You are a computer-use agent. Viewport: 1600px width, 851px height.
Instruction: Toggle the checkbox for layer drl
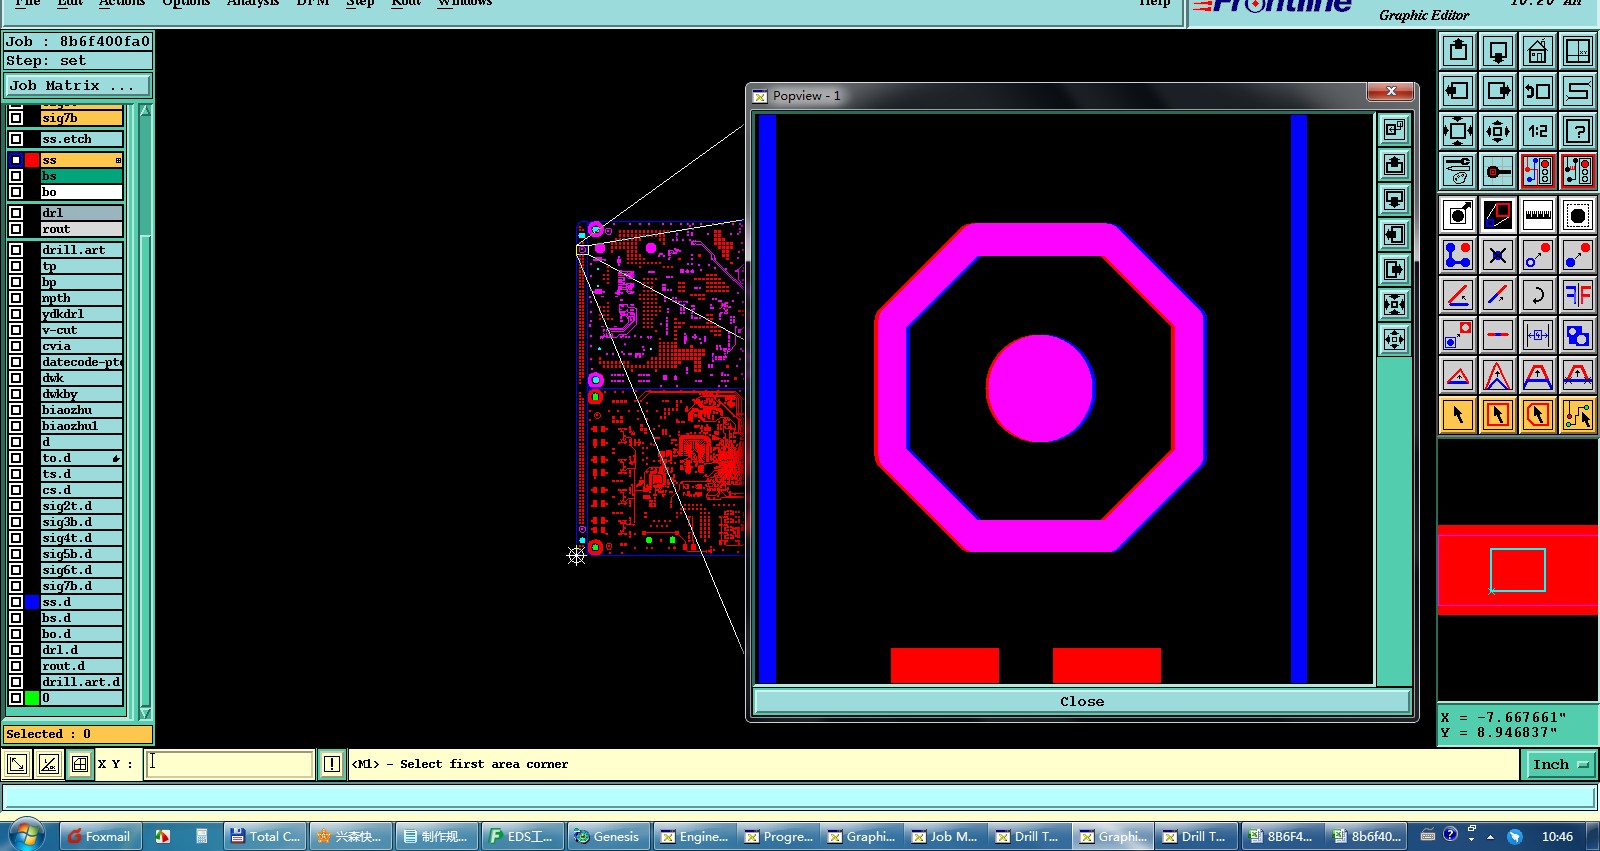coord(16,213)
